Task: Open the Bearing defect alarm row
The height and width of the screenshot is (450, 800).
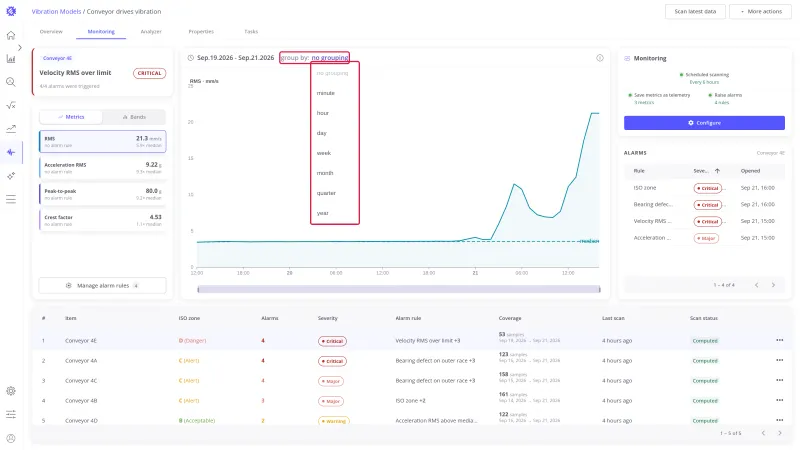Action: [704, 205]
